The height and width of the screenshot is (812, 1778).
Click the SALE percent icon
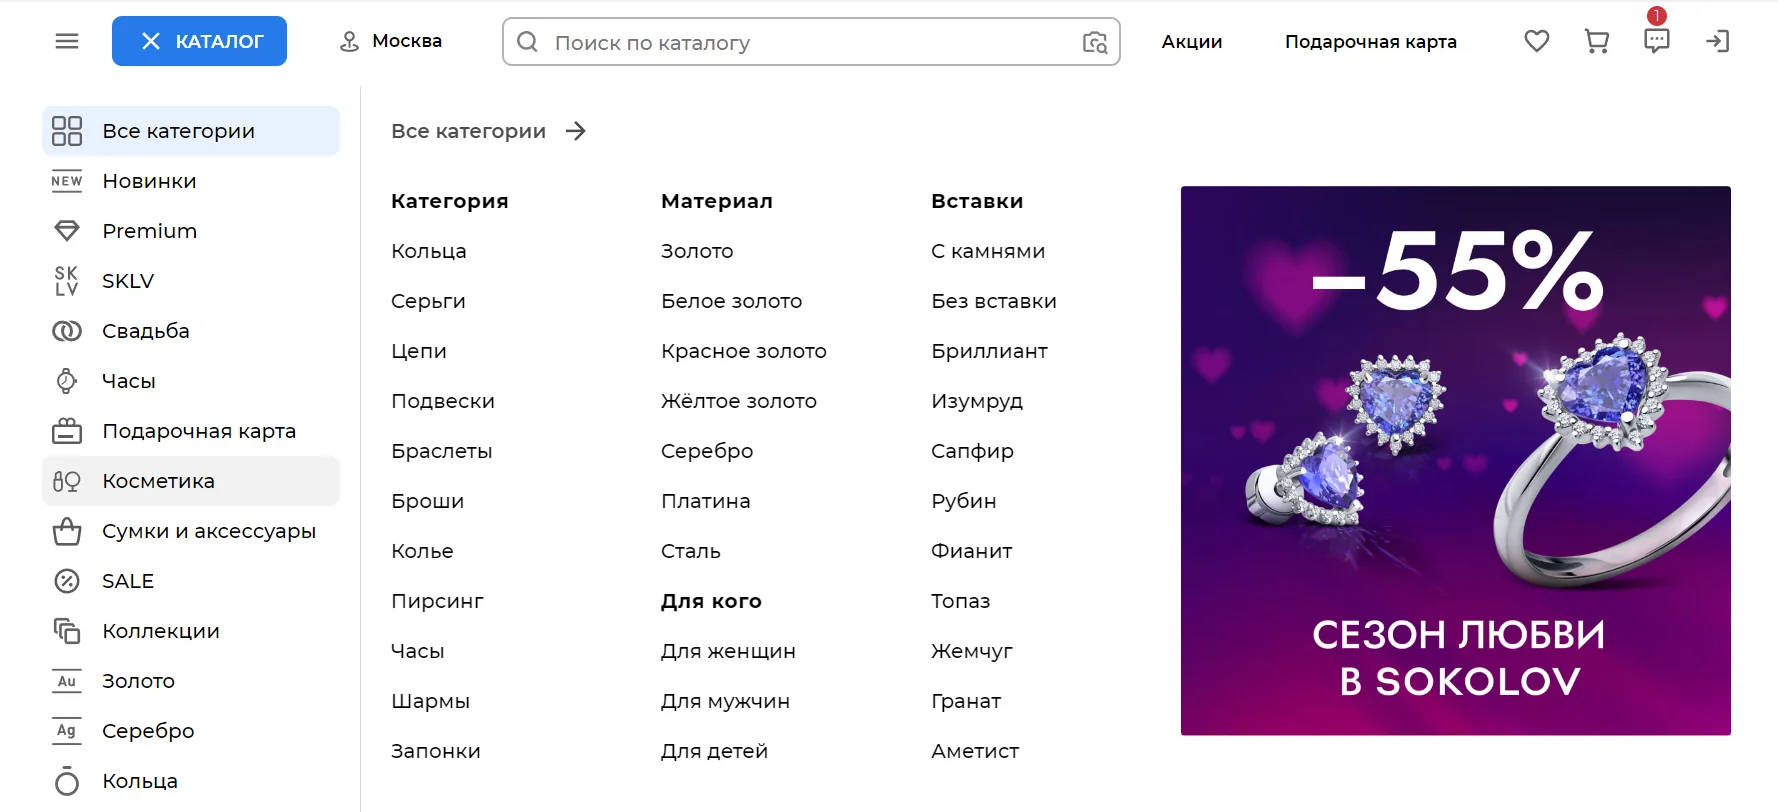point(66,580)
